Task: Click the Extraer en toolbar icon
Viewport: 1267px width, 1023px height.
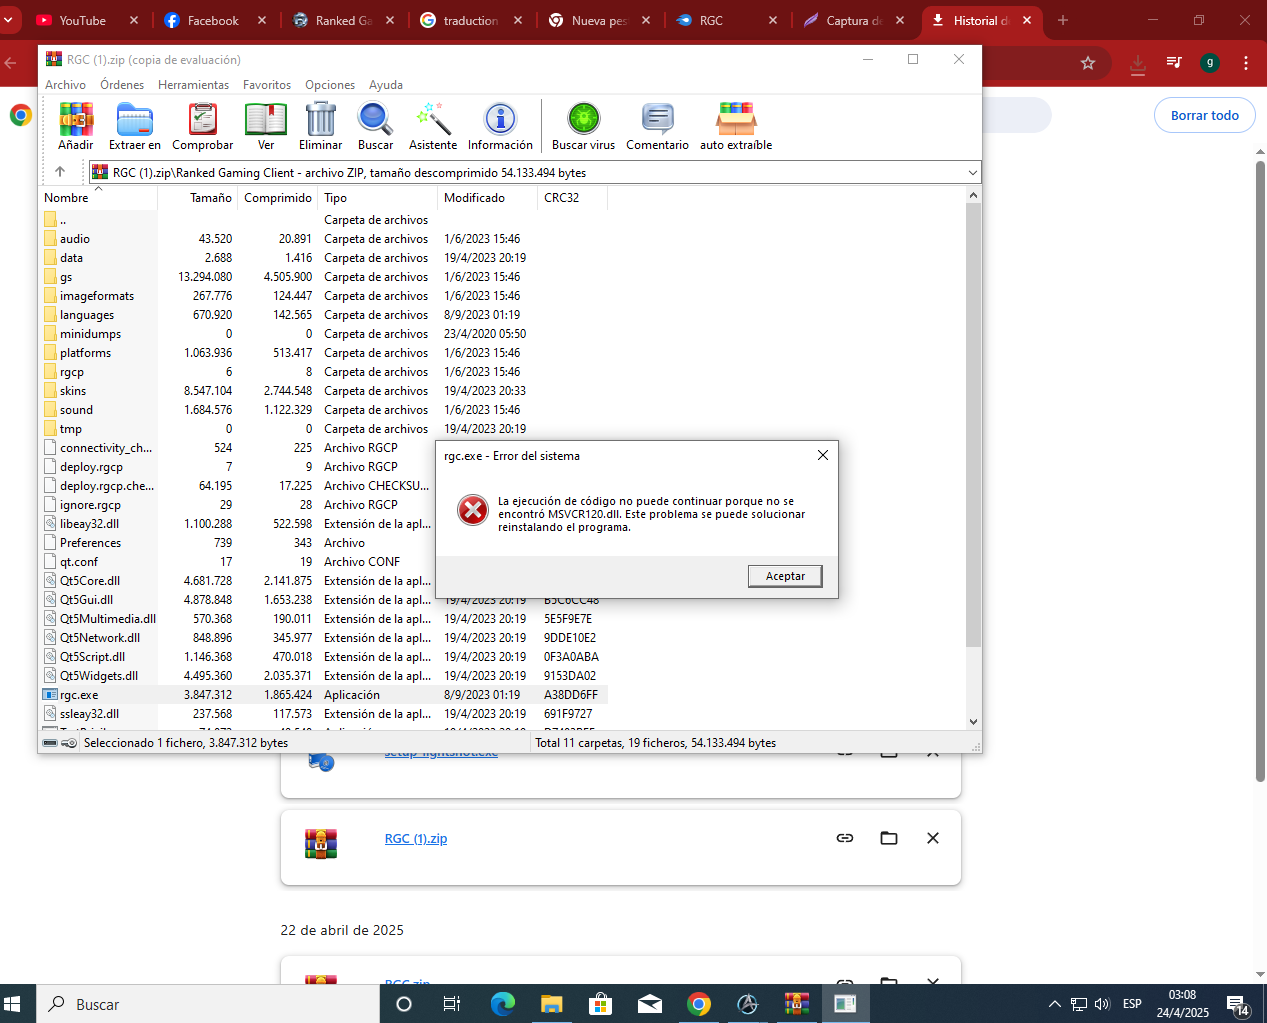Action: click(x=135, y=126)
